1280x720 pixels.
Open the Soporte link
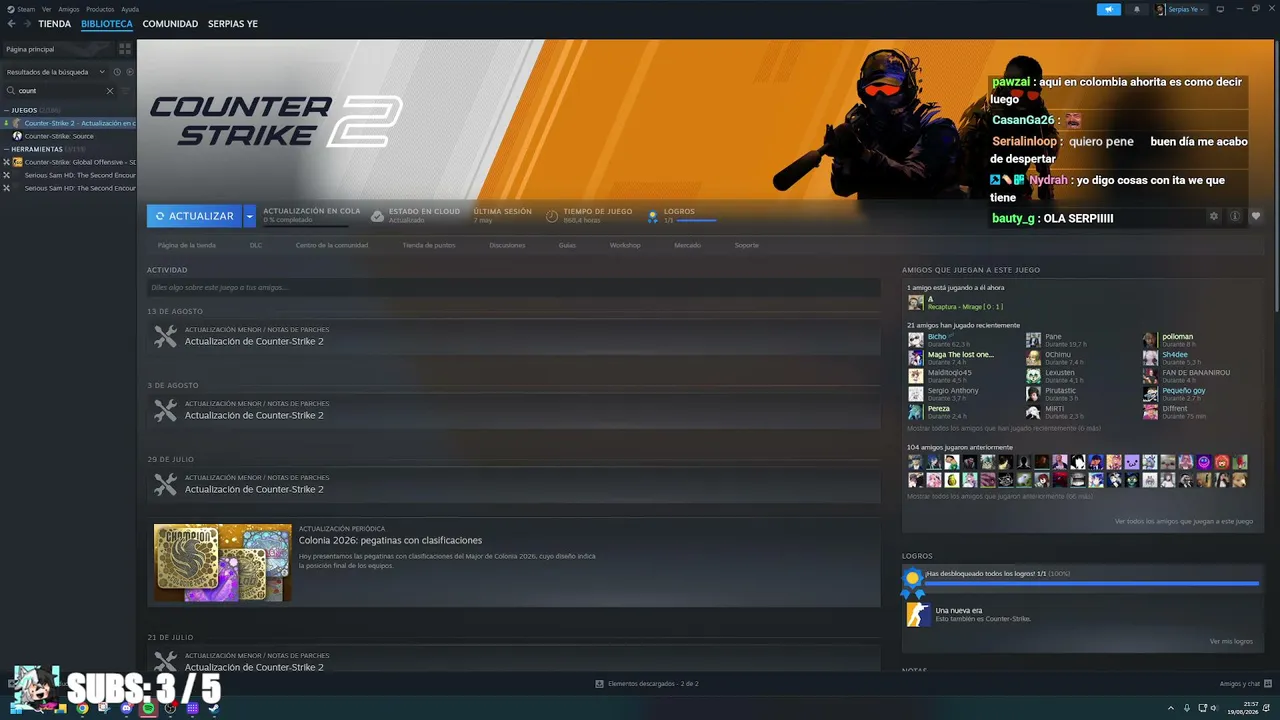tap(747, 245)
